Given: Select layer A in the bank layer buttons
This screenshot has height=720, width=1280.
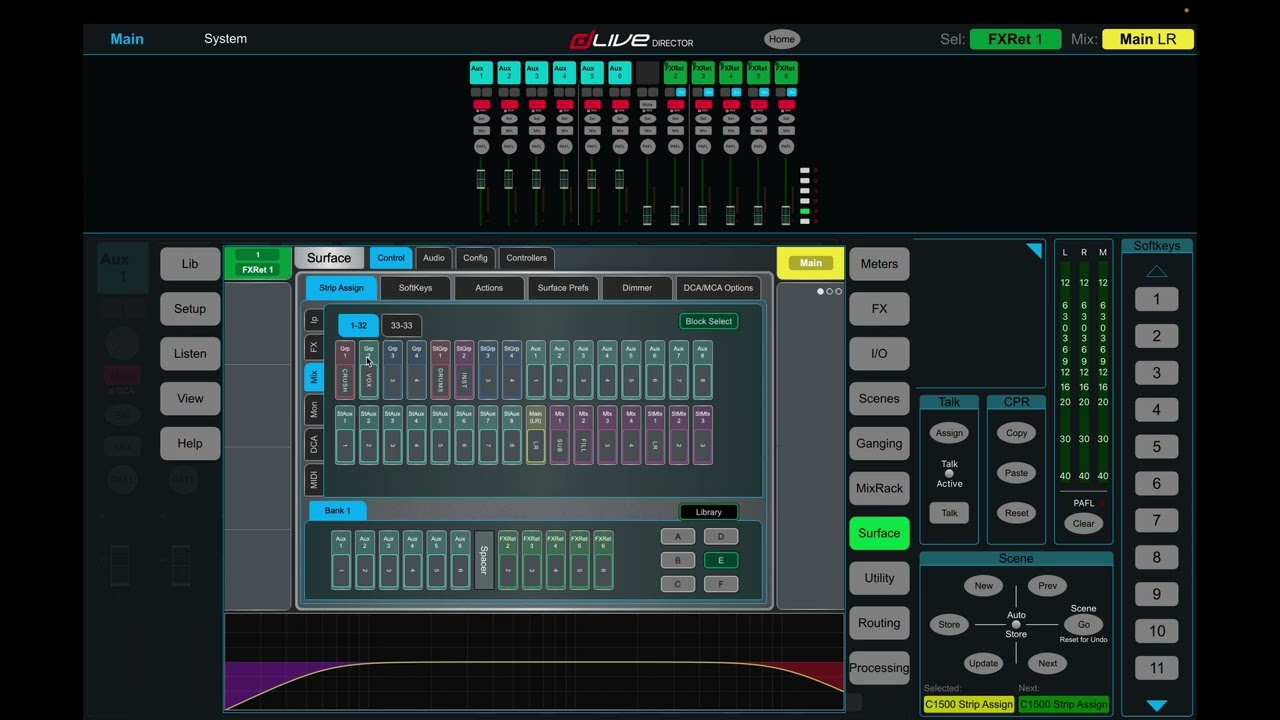Looking at the screenshot, I should point(677,537).
